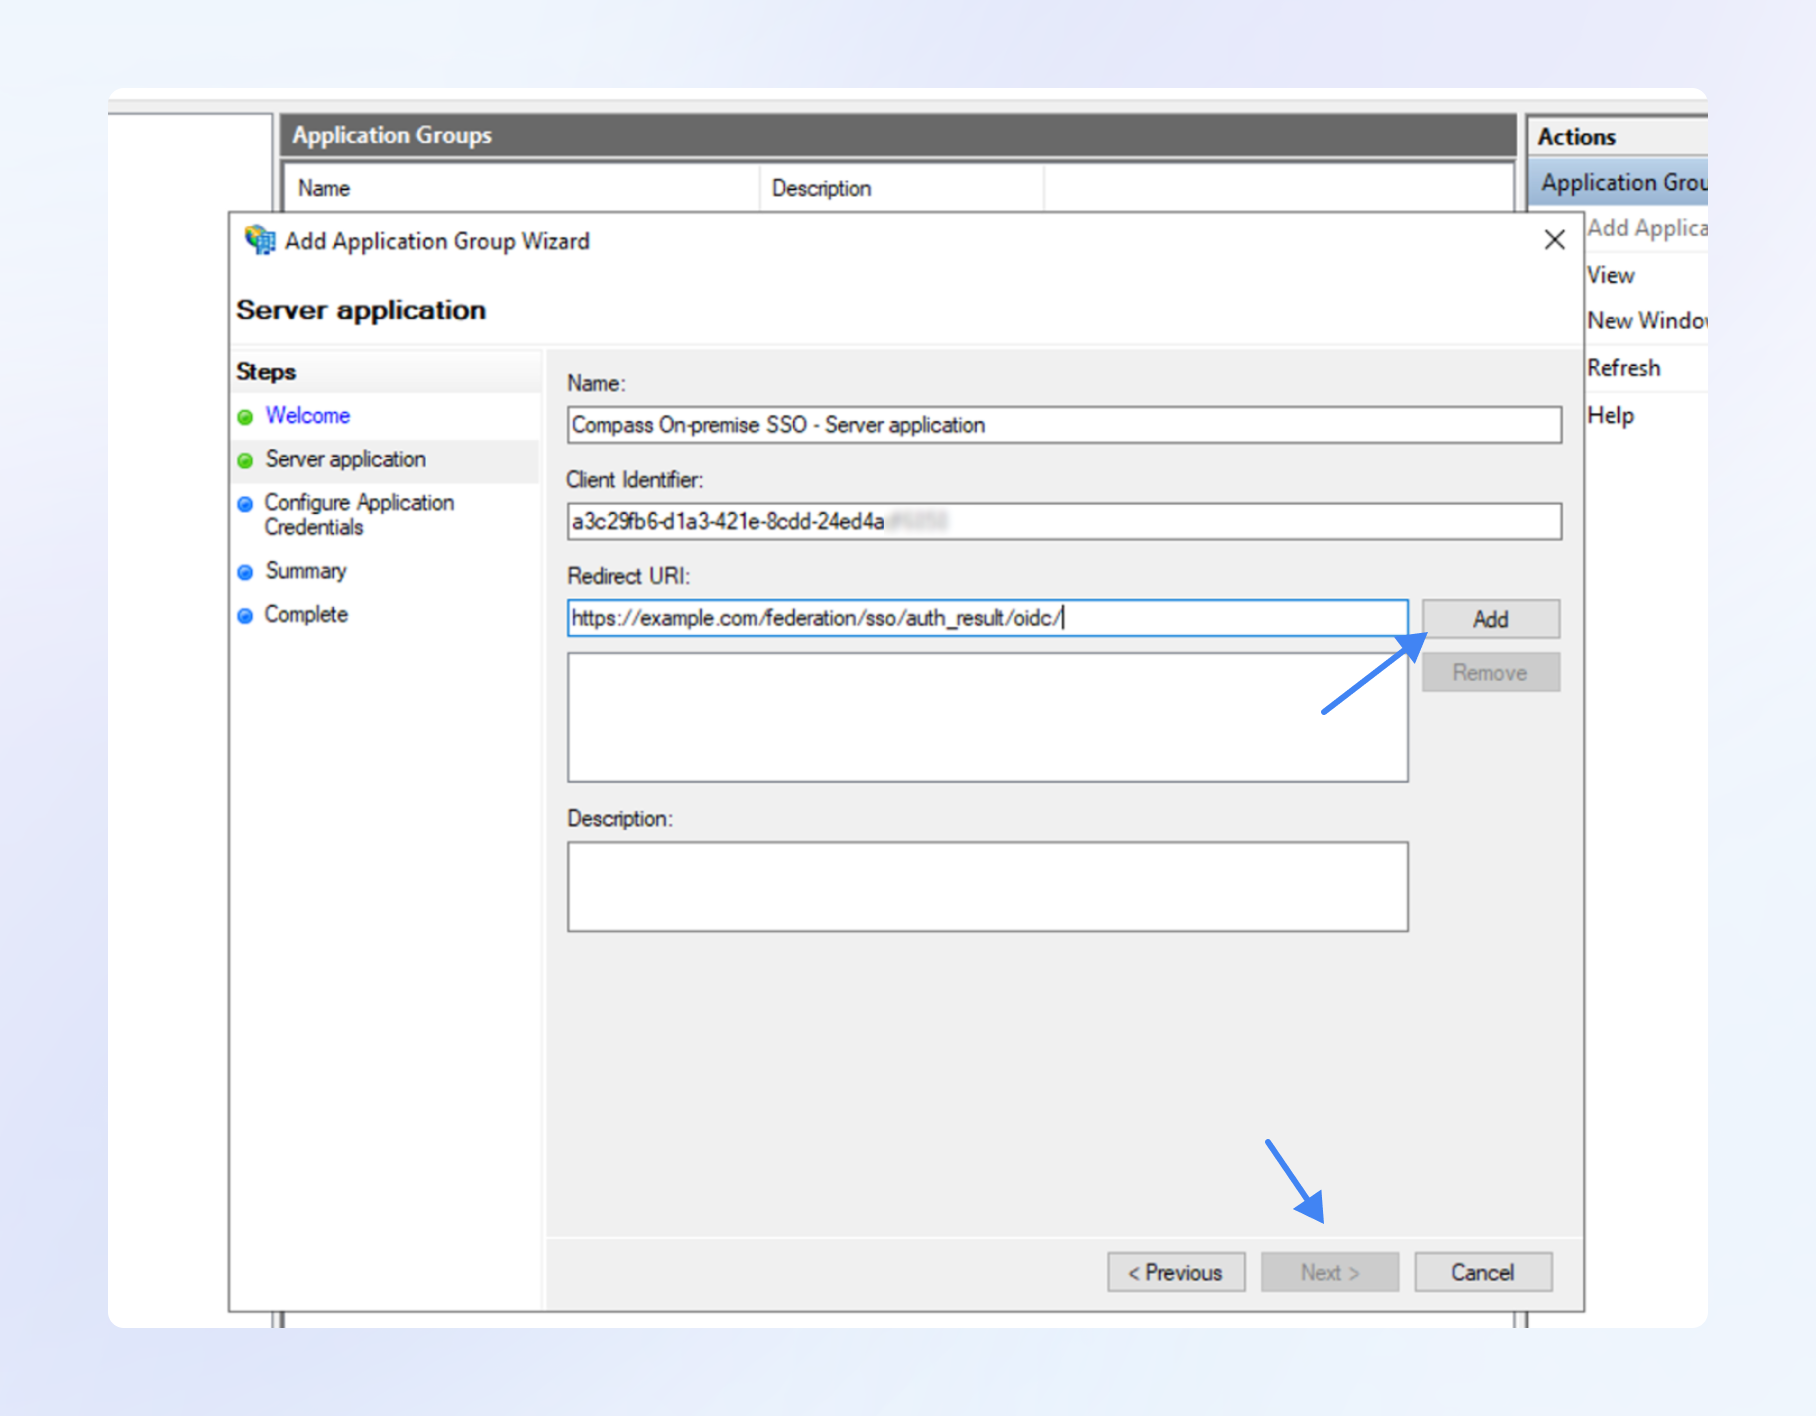Click the Configure Application Credentials bullet icon
Viewport: 1816px width, 1416px height.
[246, 505]
